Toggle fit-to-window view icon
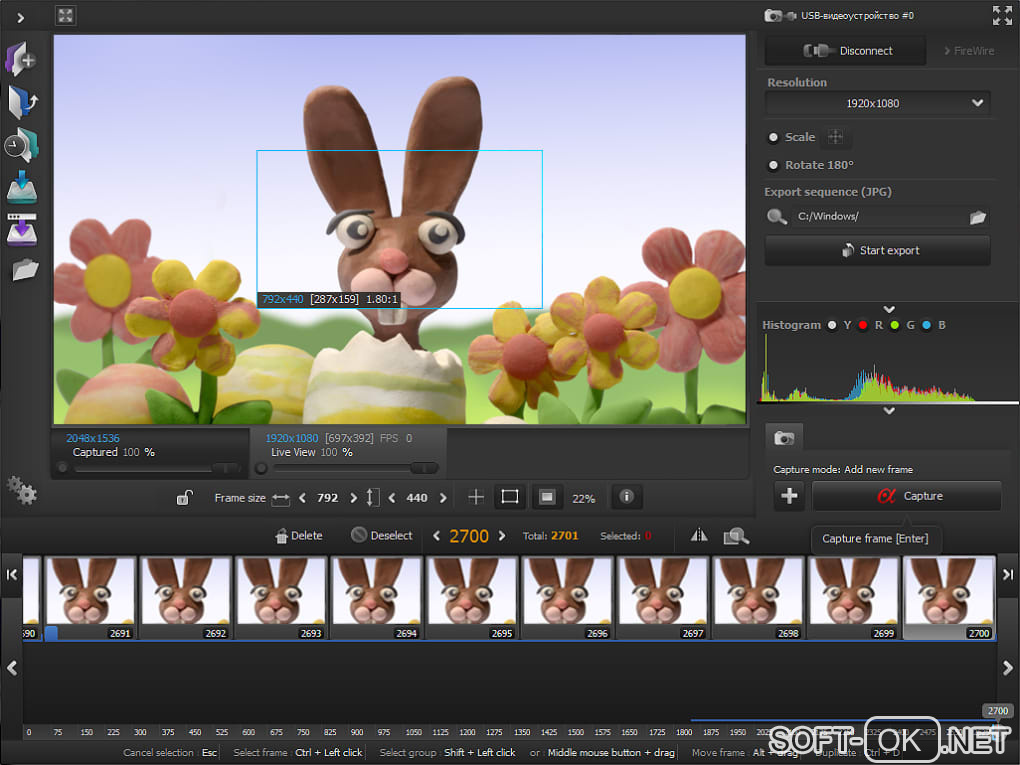Image resolution: width=1020 pixels, height=765 pixels. 65,16
